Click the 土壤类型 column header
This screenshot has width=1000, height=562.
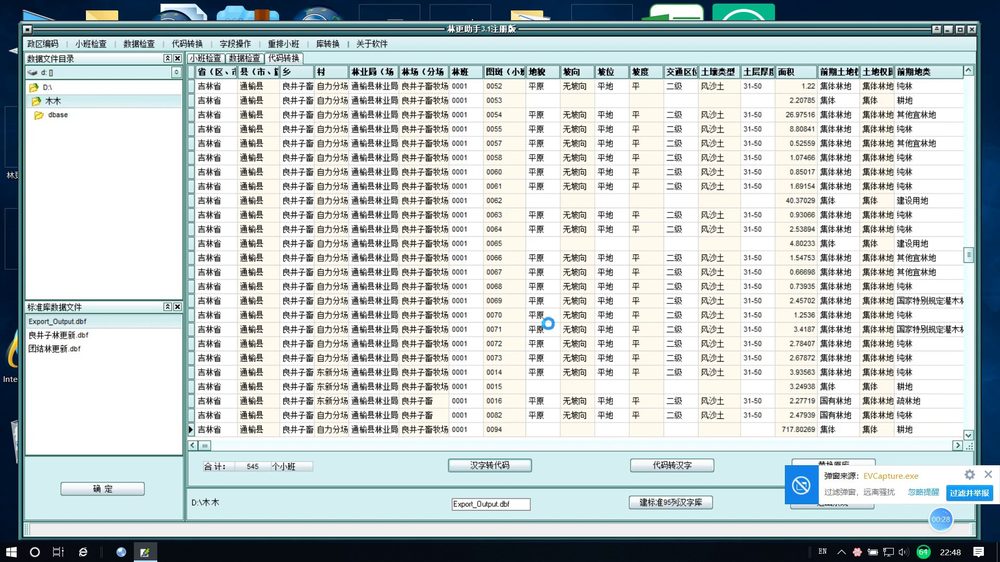(719, 71)
